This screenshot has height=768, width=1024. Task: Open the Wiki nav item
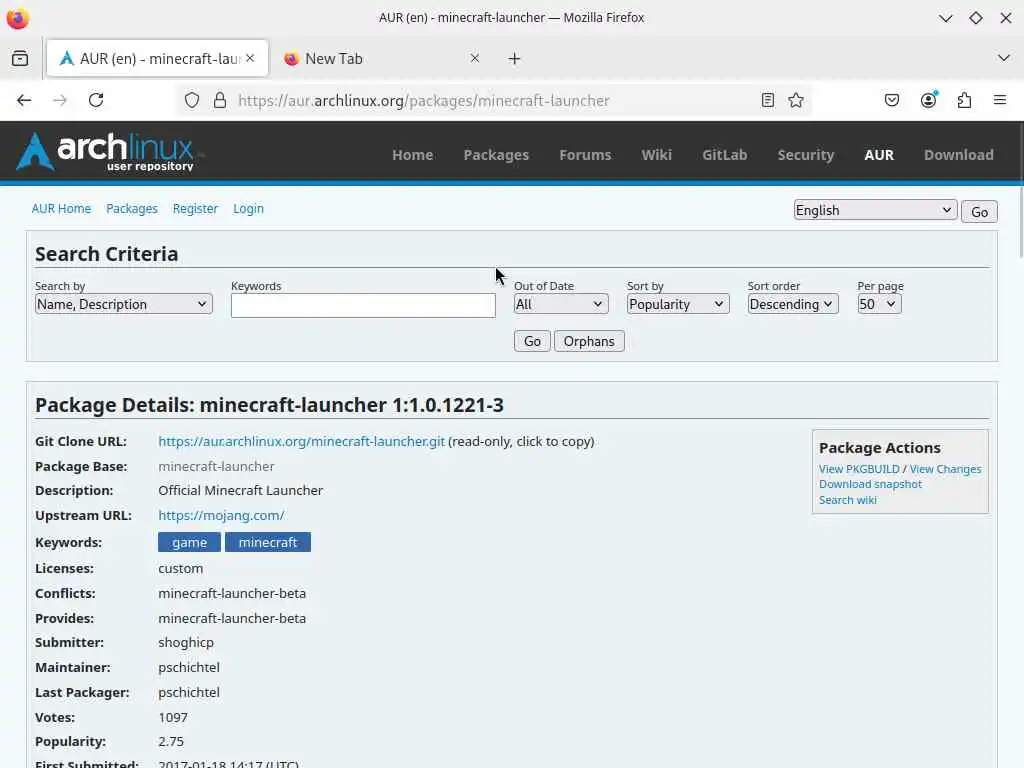pos(656,155)
